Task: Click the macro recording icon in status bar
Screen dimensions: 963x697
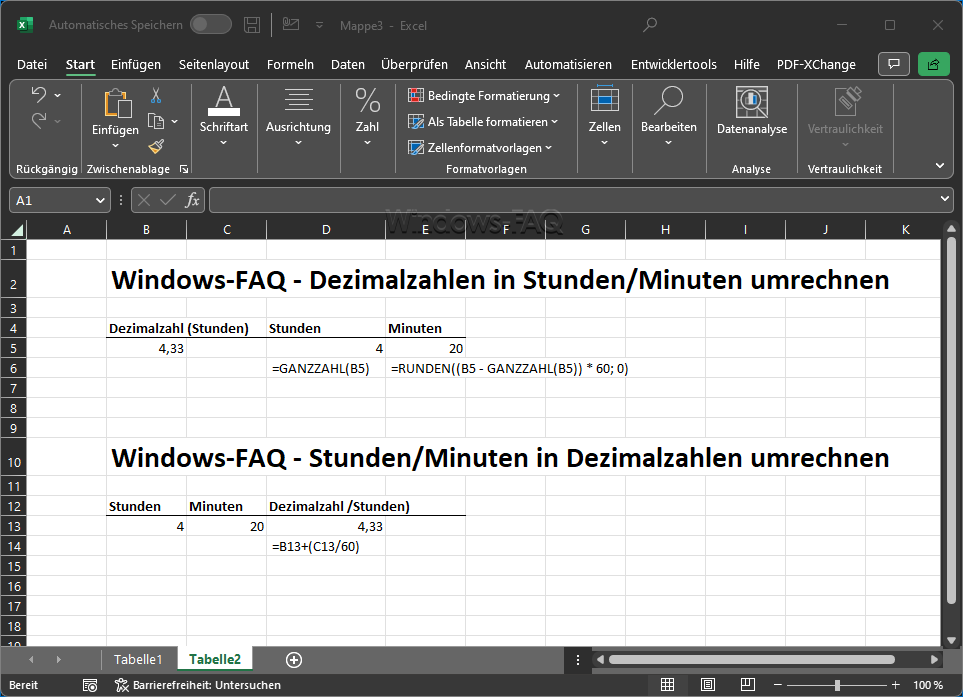Action: pyautogui.click(x=90, y=685)
